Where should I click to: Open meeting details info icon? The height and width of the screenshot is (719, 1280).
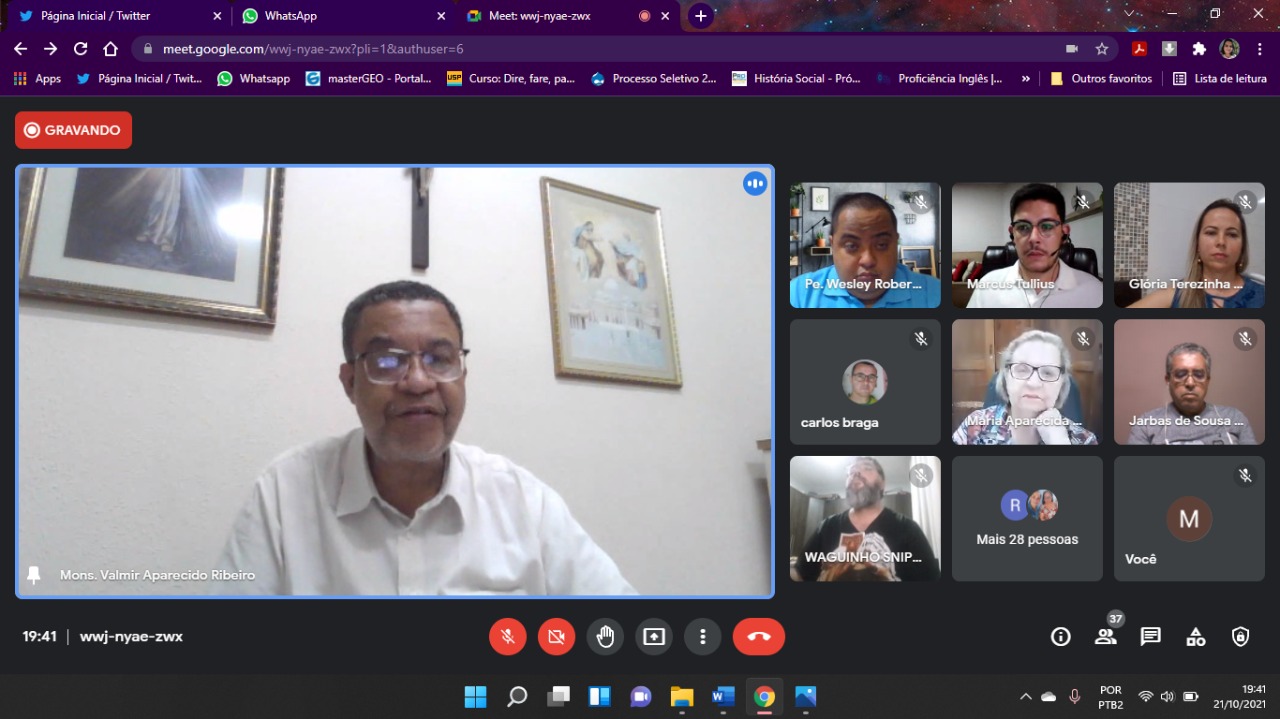tap(1061, 637)
